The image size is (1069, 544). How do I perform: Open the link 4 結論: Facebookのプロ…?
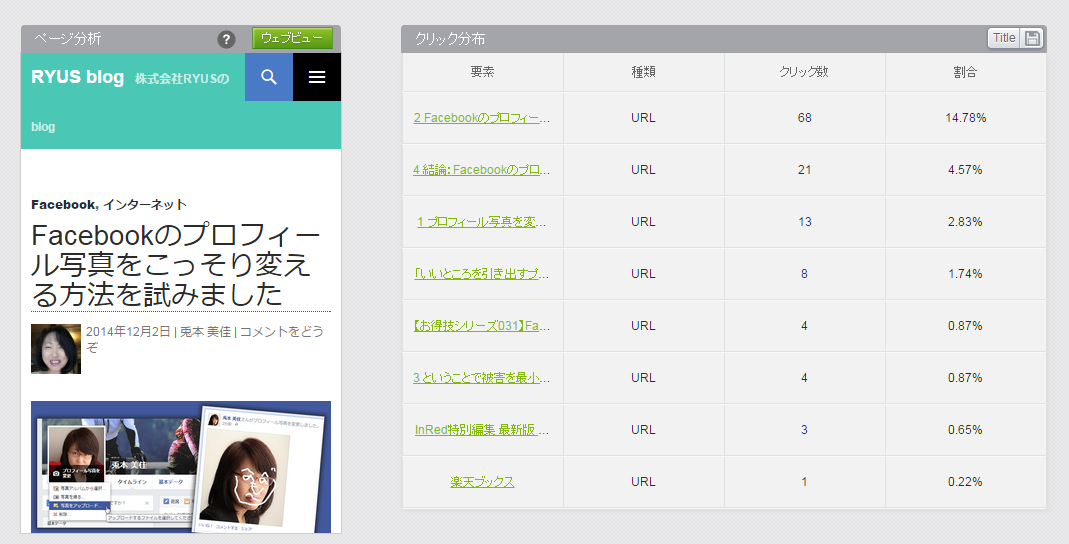(481, 170)
